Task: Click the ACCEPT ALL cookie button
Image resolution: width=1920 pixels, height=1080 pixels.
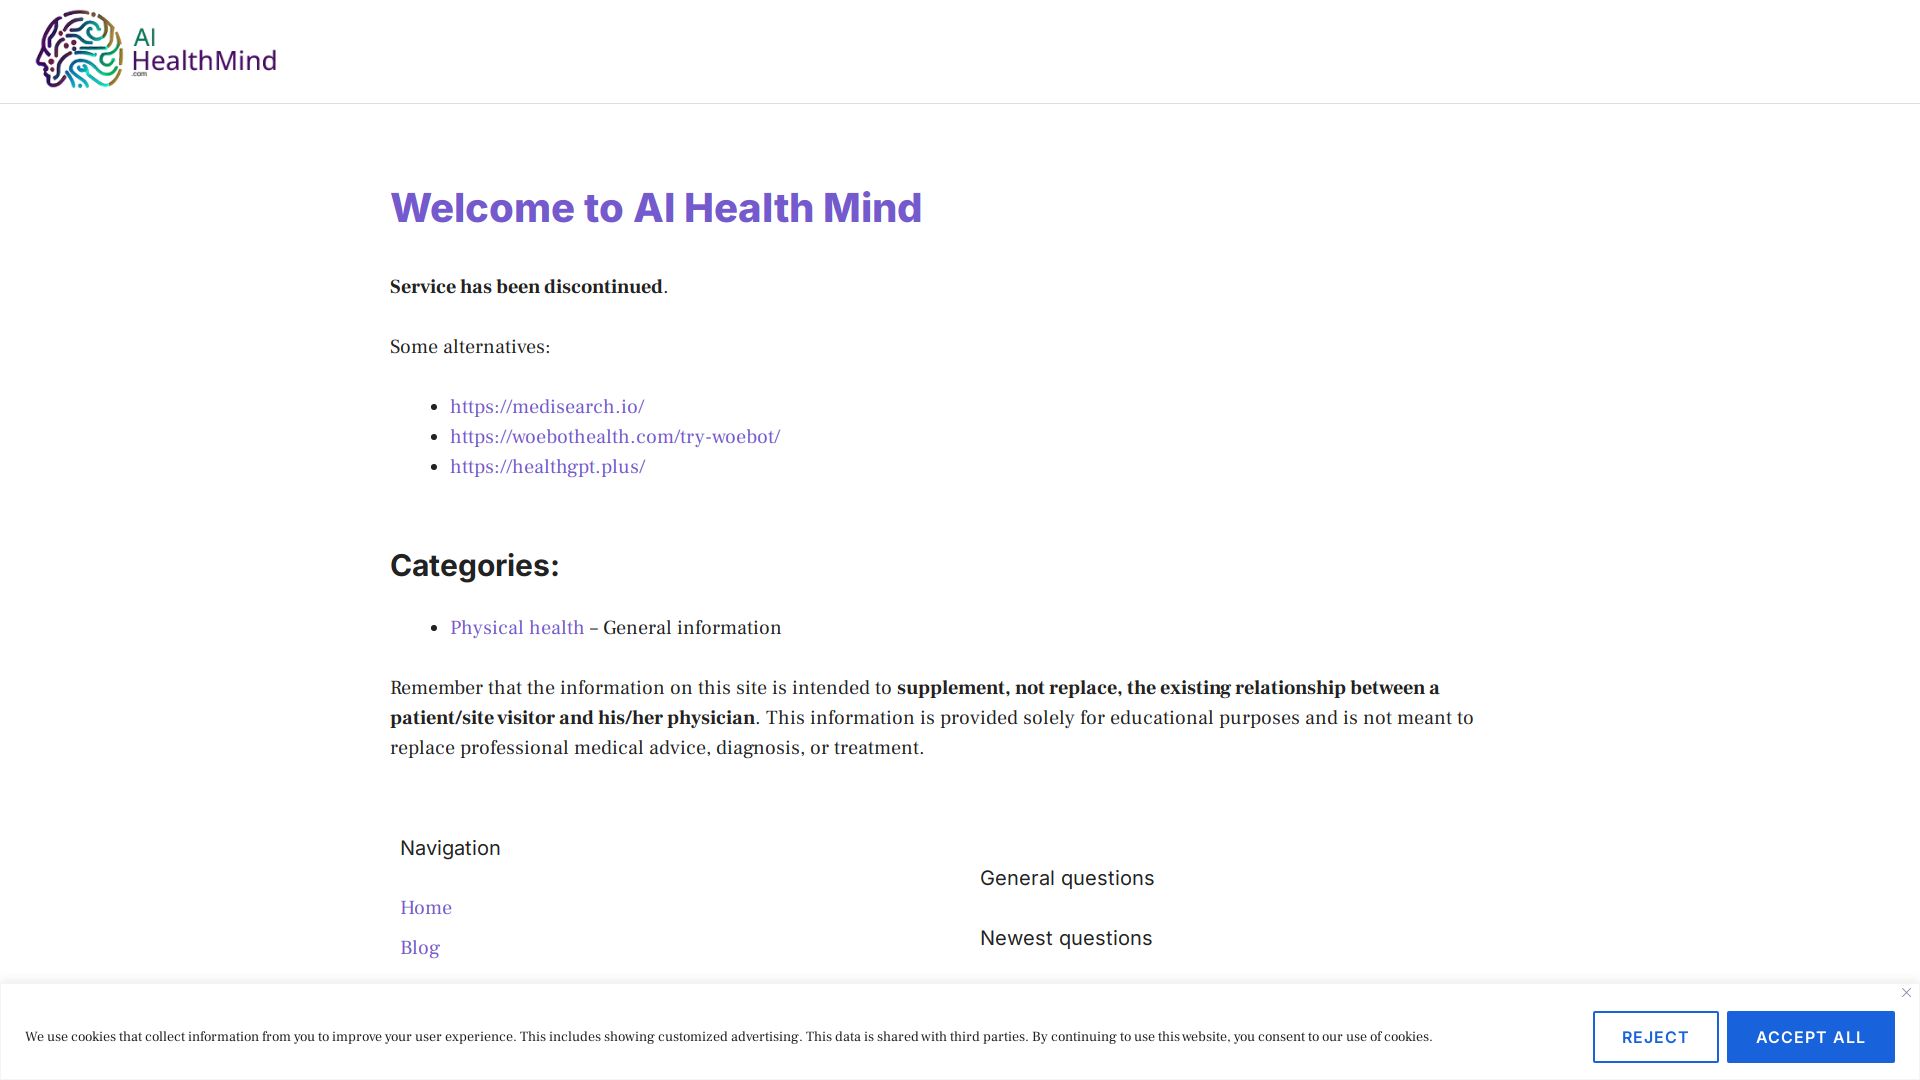Action: [1810, 1037]
